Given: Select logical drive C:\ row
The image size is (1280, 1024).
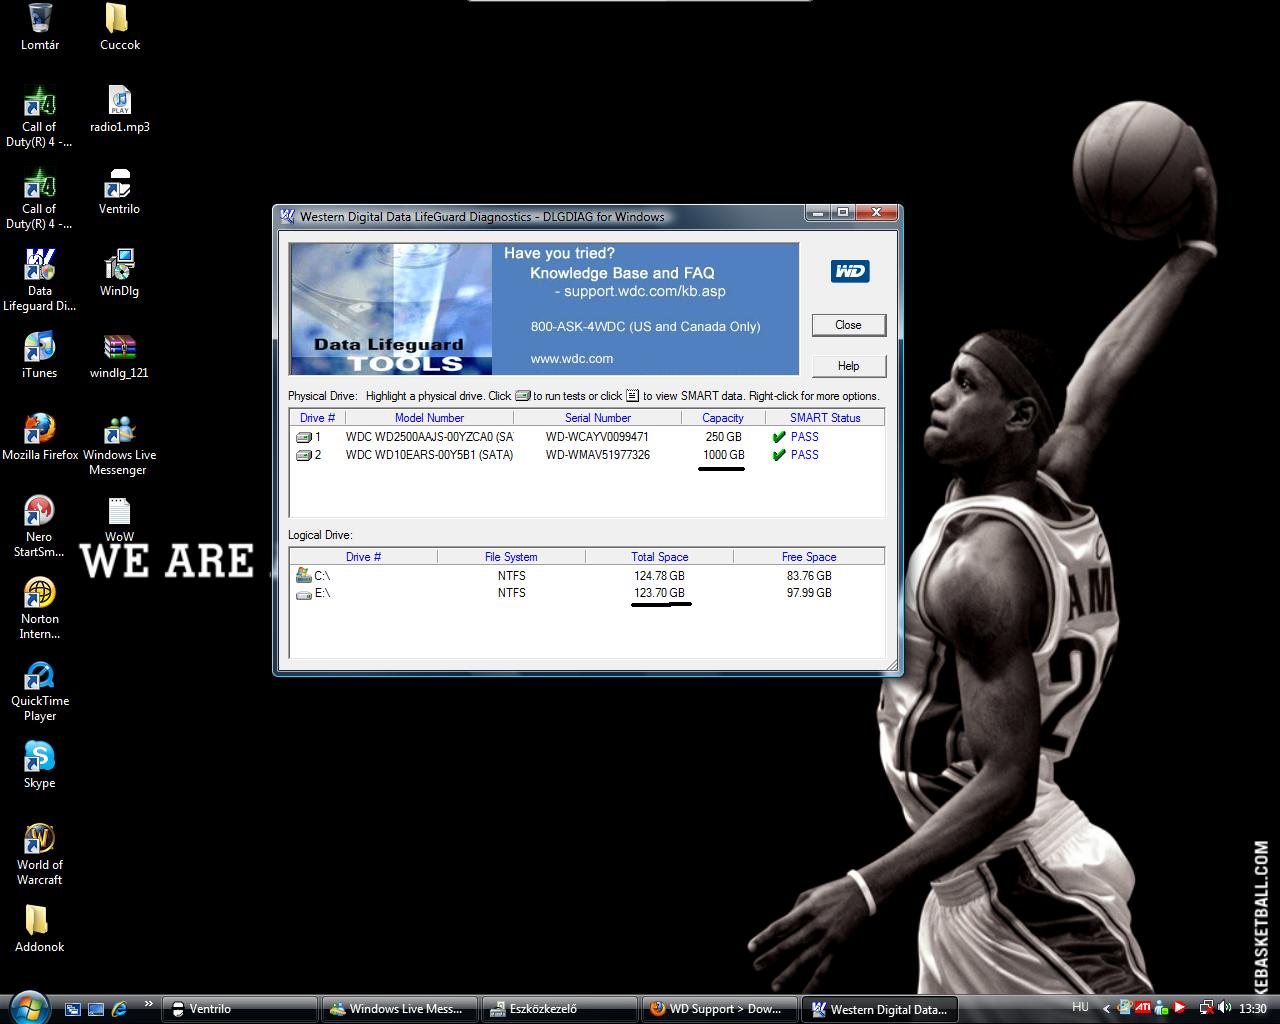Looking at the screenshot, I should point(587,576).
